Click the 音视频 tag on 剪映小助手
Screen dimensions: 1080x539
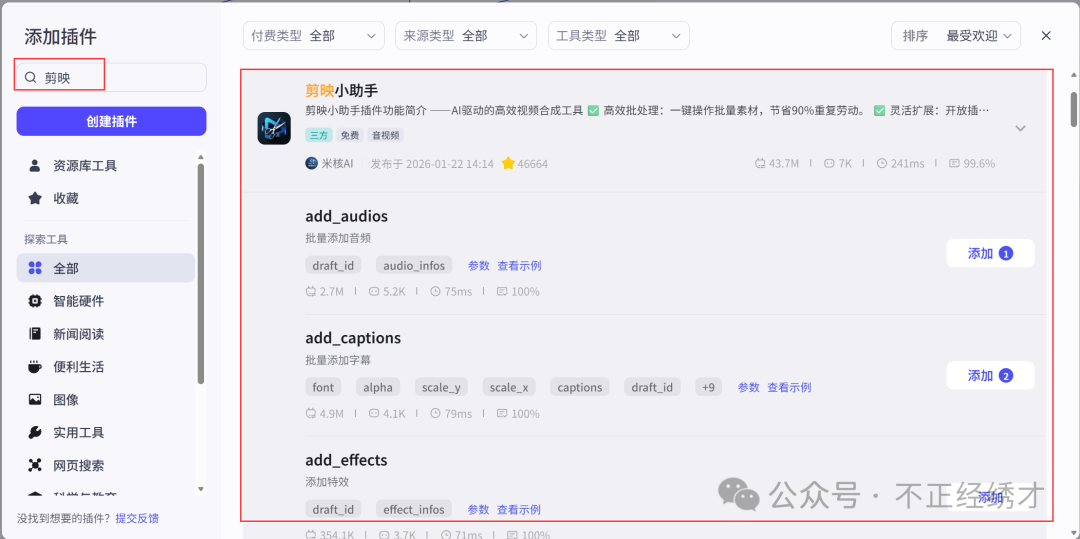coord(385,136)
